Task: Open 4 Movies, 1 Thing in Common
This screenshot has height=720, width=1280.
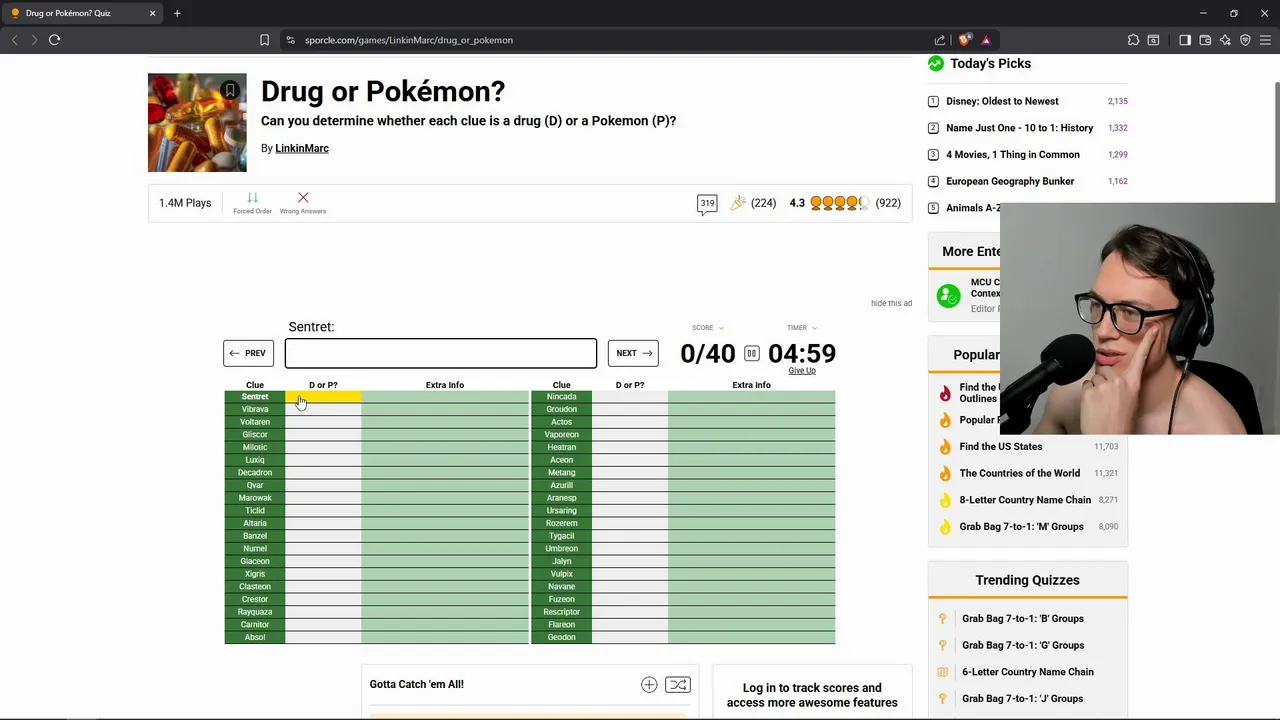Action: point(1013,155)
